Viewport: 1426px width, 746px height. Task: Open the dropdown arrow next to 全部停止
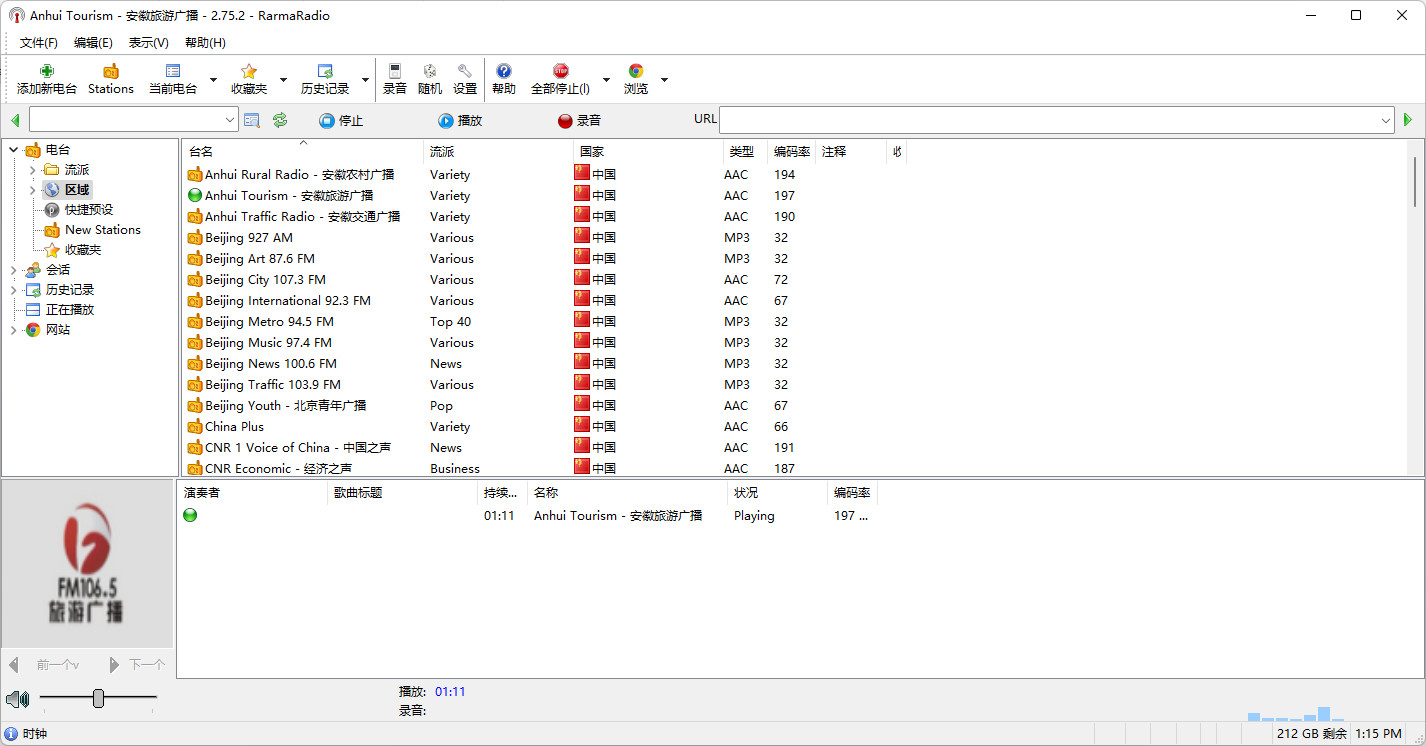(606, 80)
